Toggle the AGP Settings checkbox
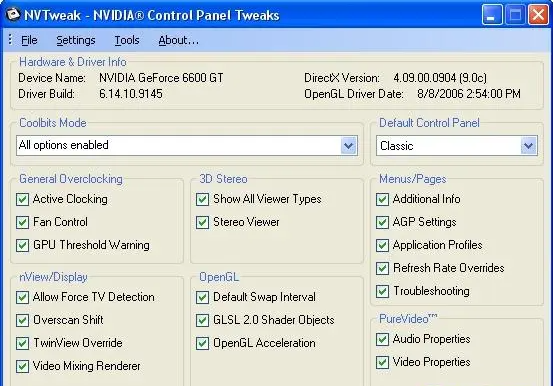Screen dimensions: 553x386 tap(382, 222)
